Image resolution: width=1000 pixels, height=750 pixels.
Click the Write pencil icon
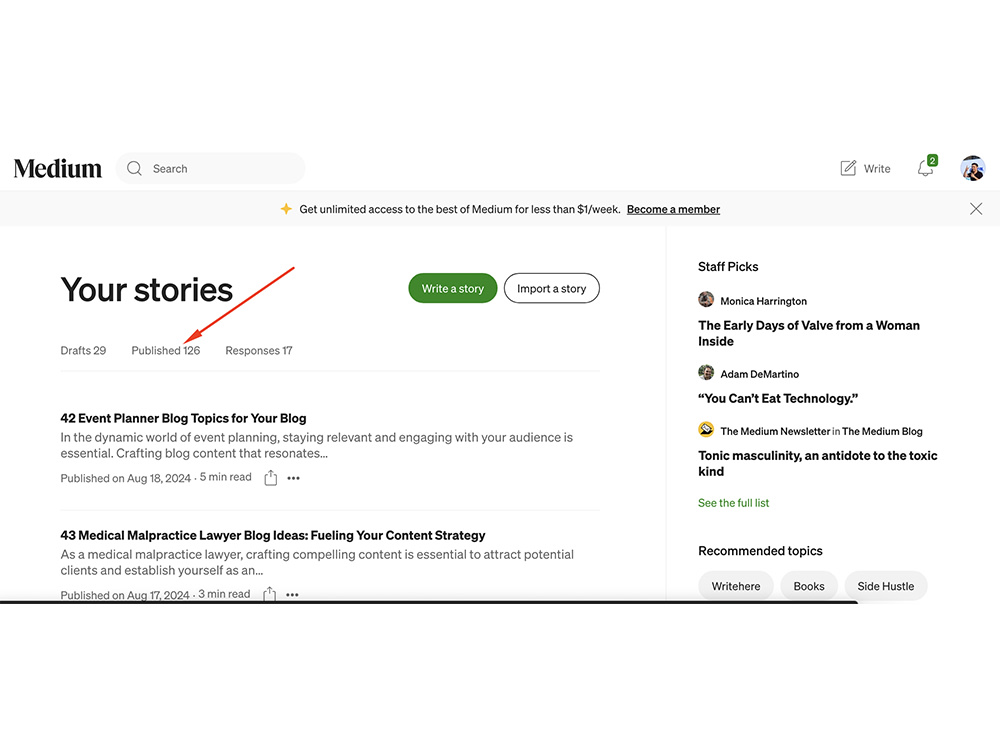point(848,168)
